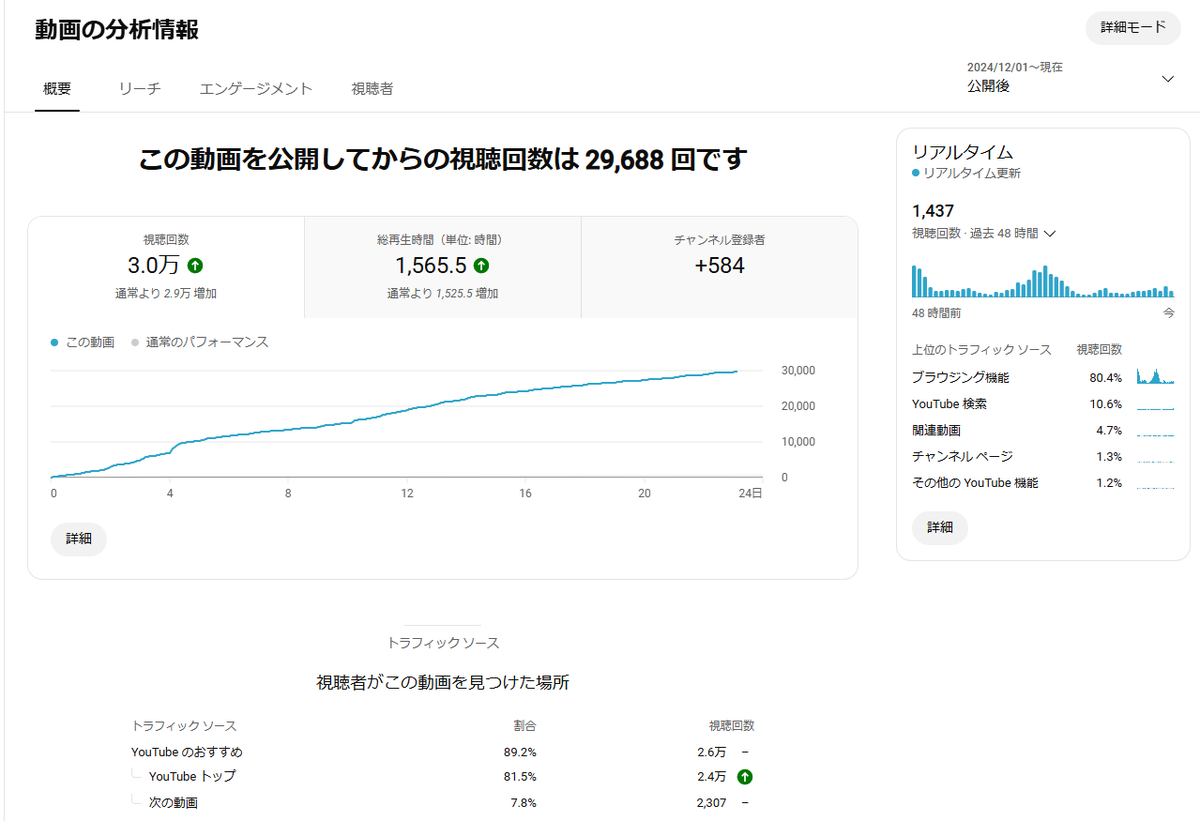Select ブラウジング機能 traffic source row

click(x=1043, y=378)
